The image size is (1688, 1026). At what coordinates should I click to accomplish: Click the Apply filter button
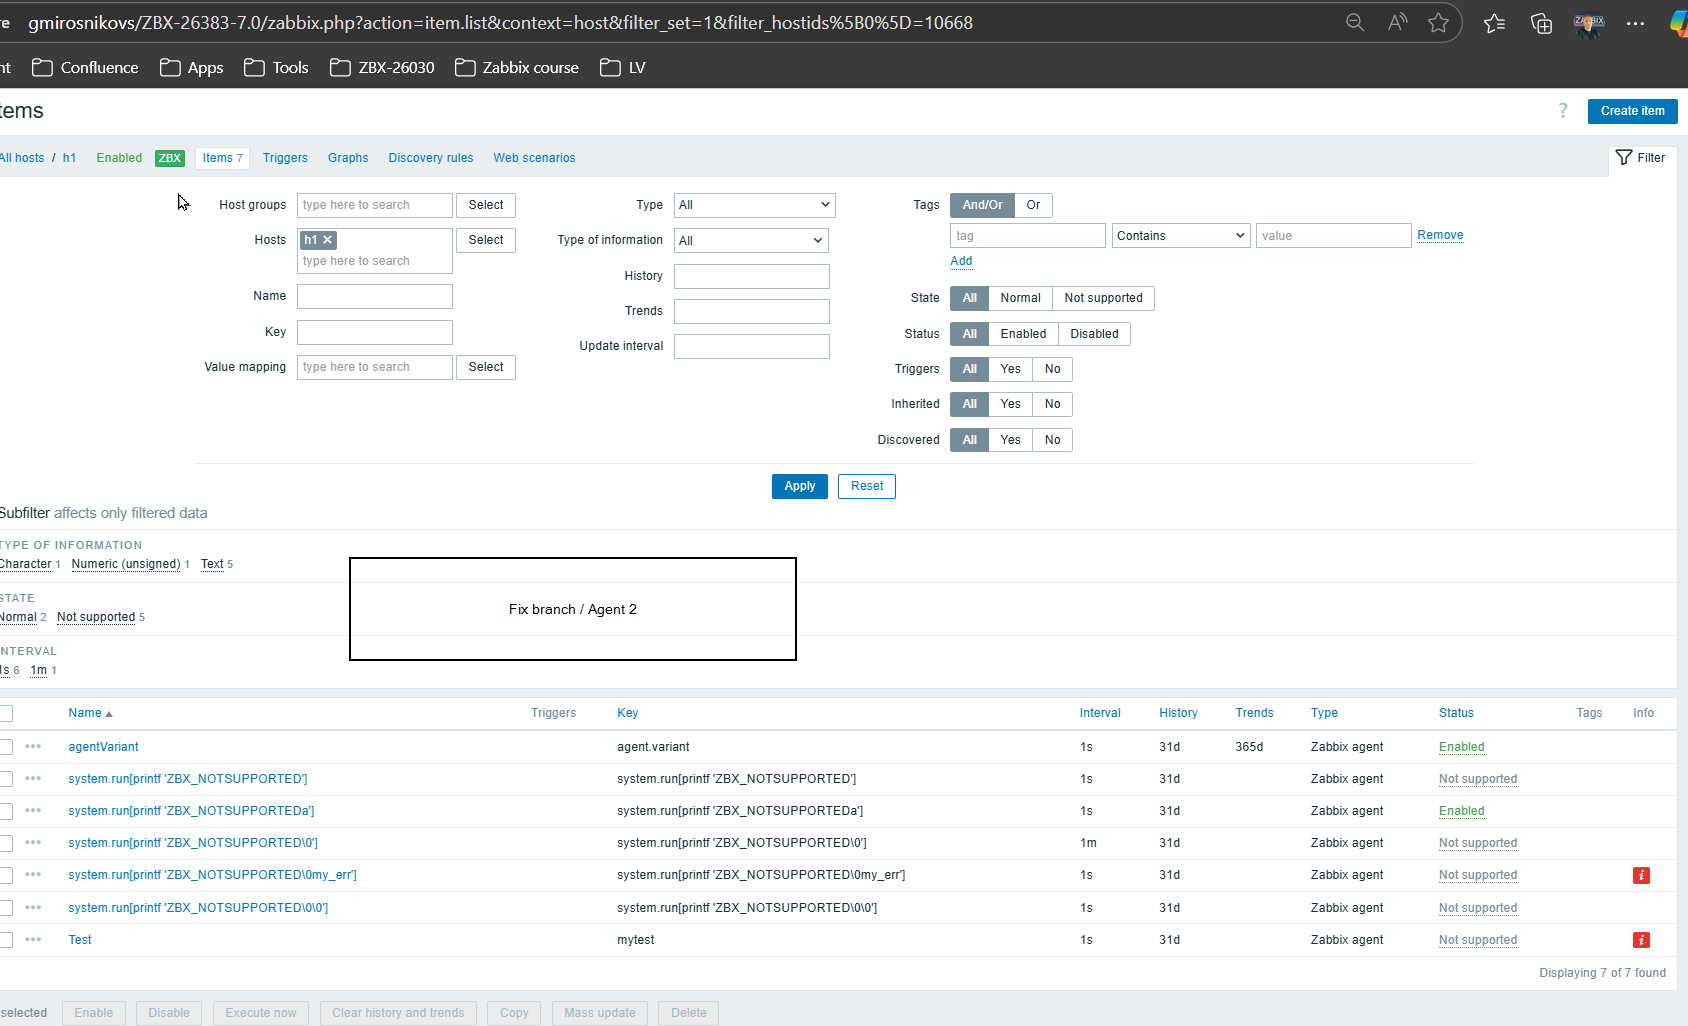tap(799, 486)
